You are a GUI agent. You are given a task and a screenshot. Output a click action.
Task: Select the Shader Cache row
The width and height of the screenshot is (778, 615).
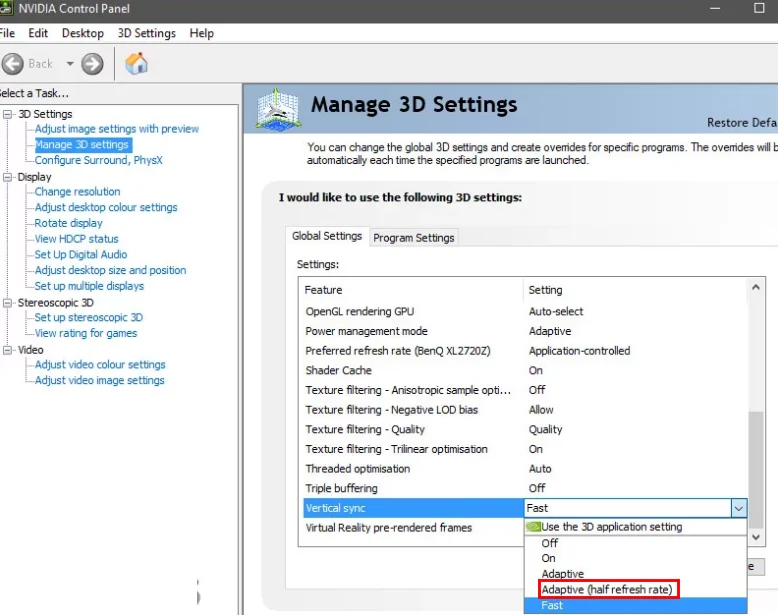point(524,370)
